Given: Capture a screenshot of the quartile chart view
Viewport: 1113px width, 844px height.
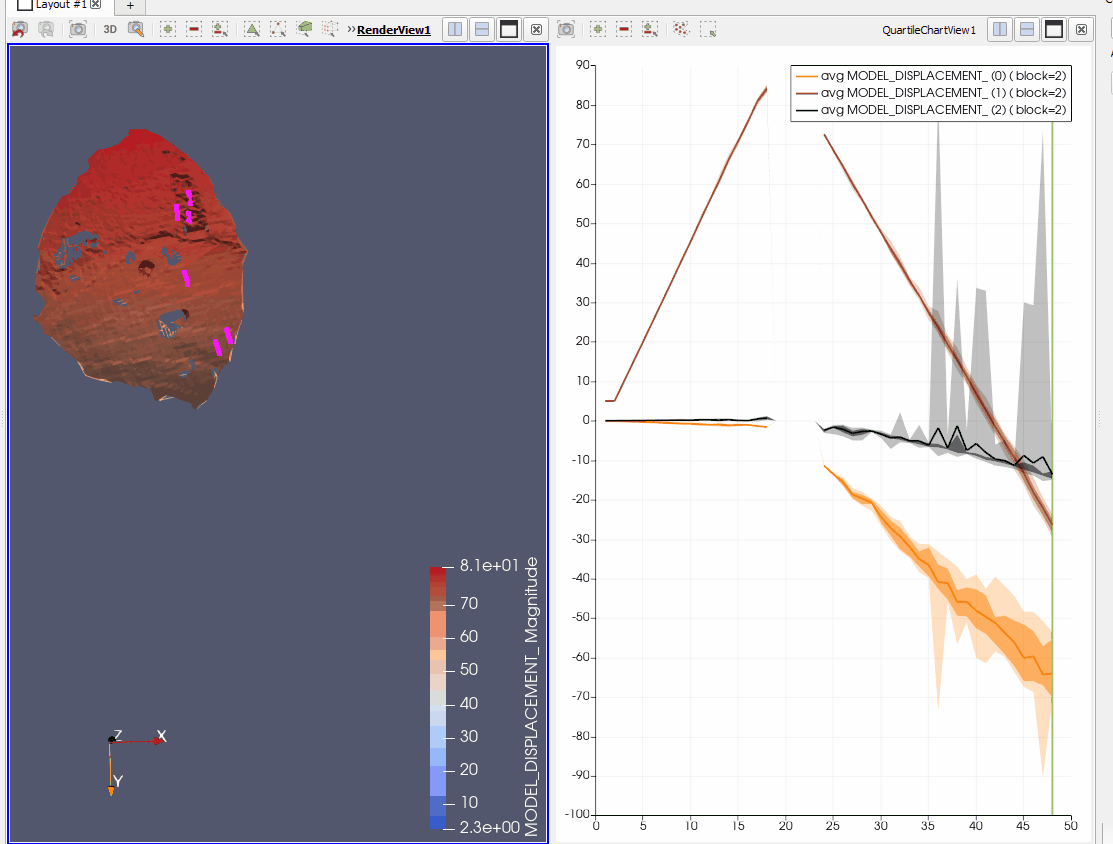Looking at the screenshot, I should click(566, 30).
